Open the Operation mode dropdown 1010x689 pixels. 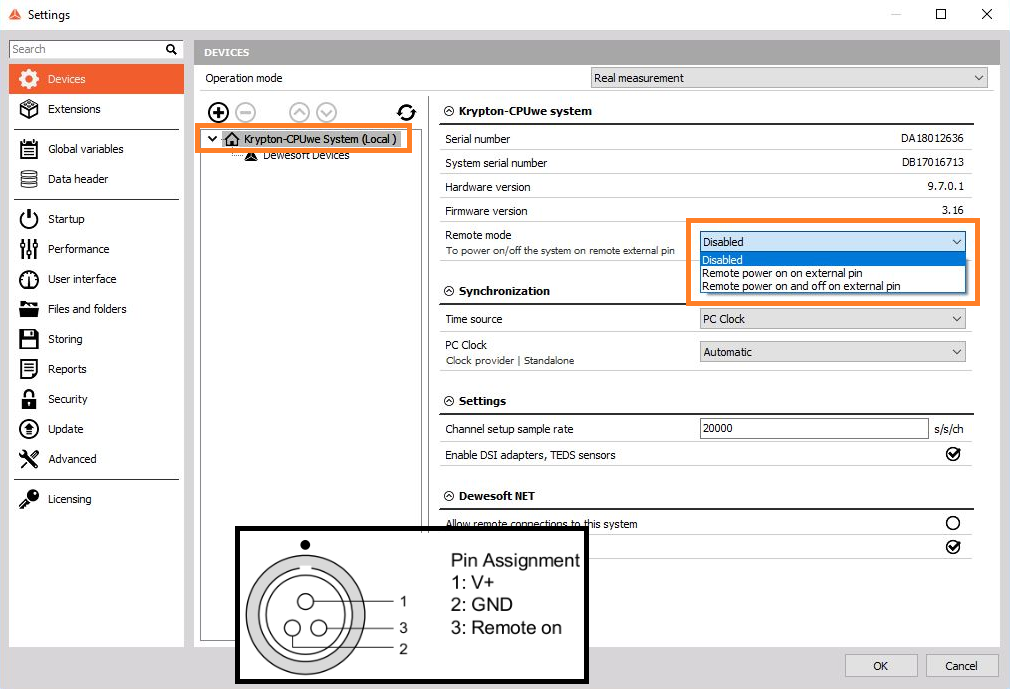click(x=789, y=78)
